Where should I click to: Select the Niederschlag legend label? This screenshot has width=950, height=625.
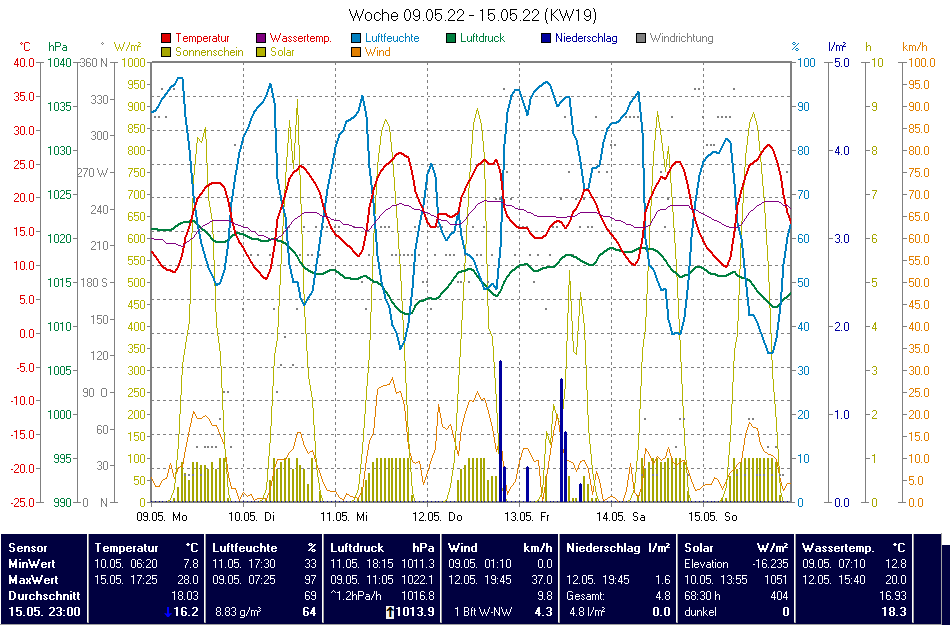pos(586,38)
